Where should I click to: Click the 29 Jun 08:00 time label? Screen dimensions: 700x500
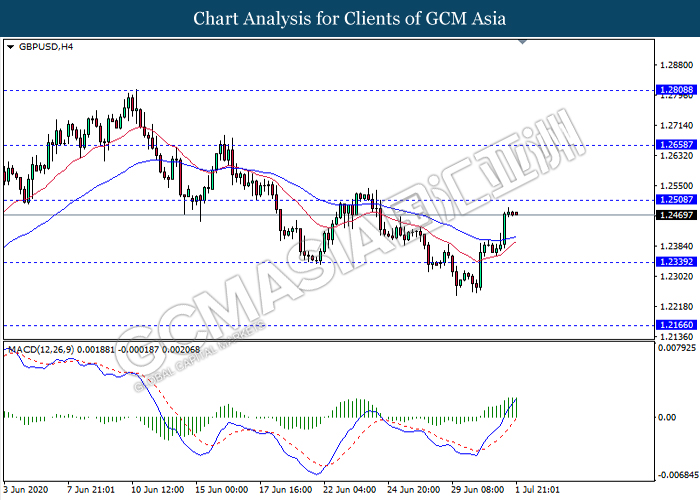(478, 490)
